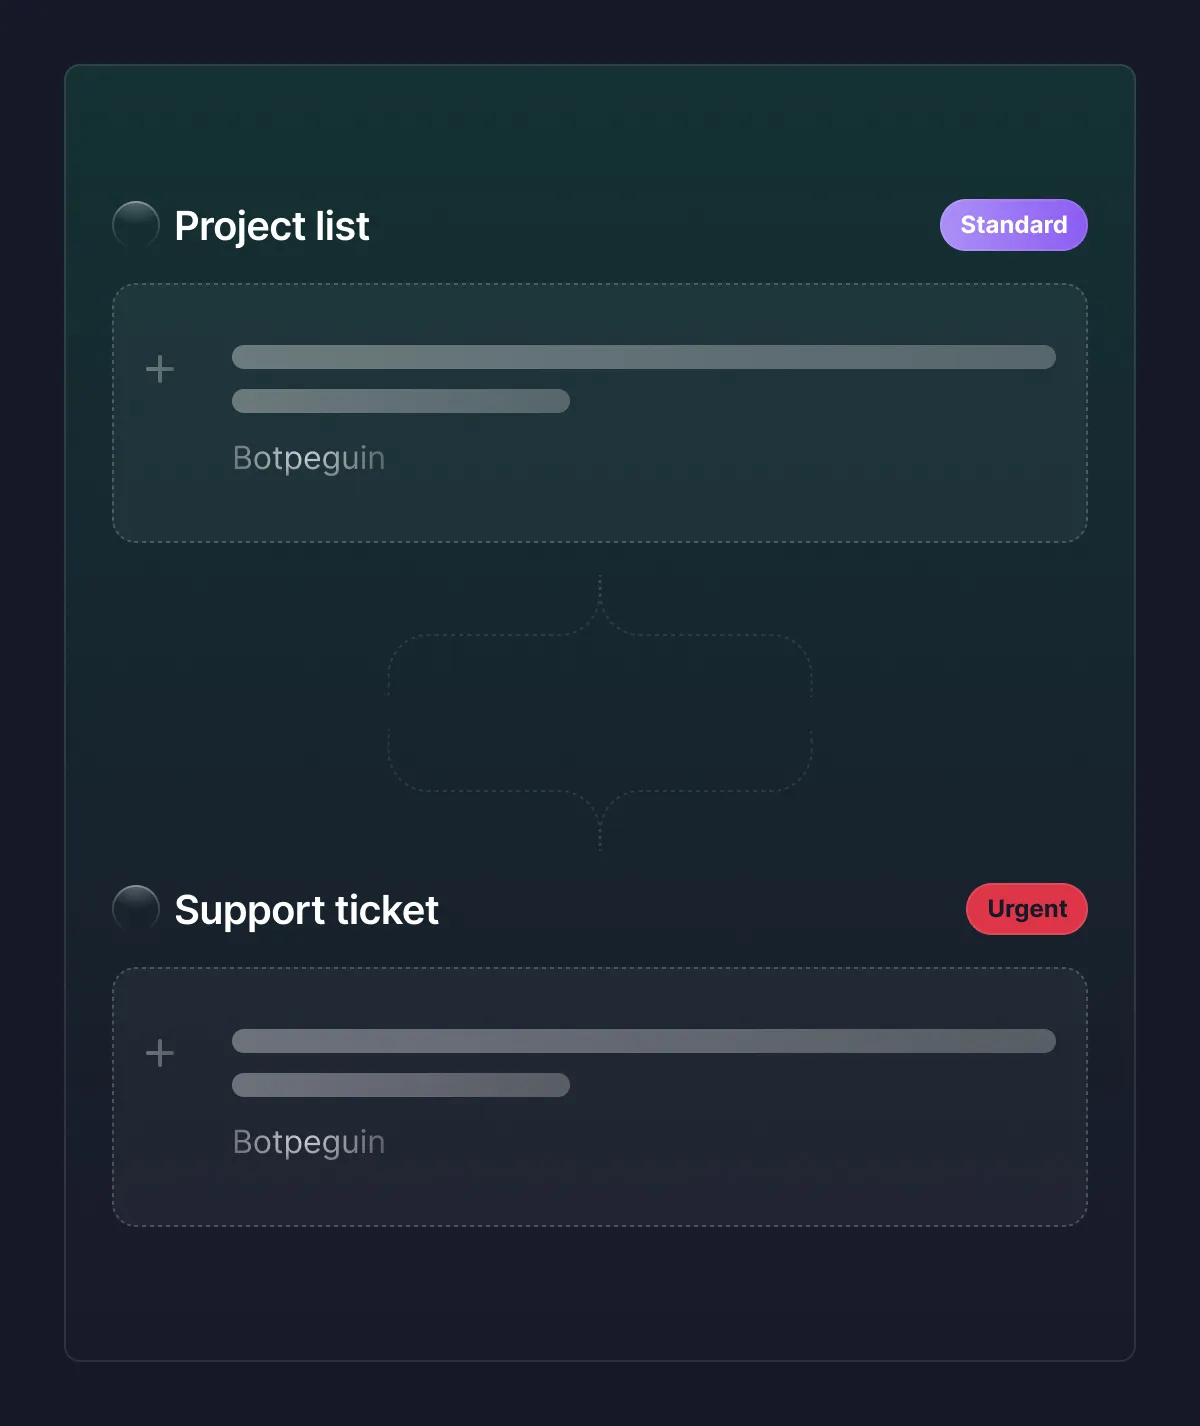
Task: Click the plus icon in Support ticket card
Action: tap(160, 1053)
